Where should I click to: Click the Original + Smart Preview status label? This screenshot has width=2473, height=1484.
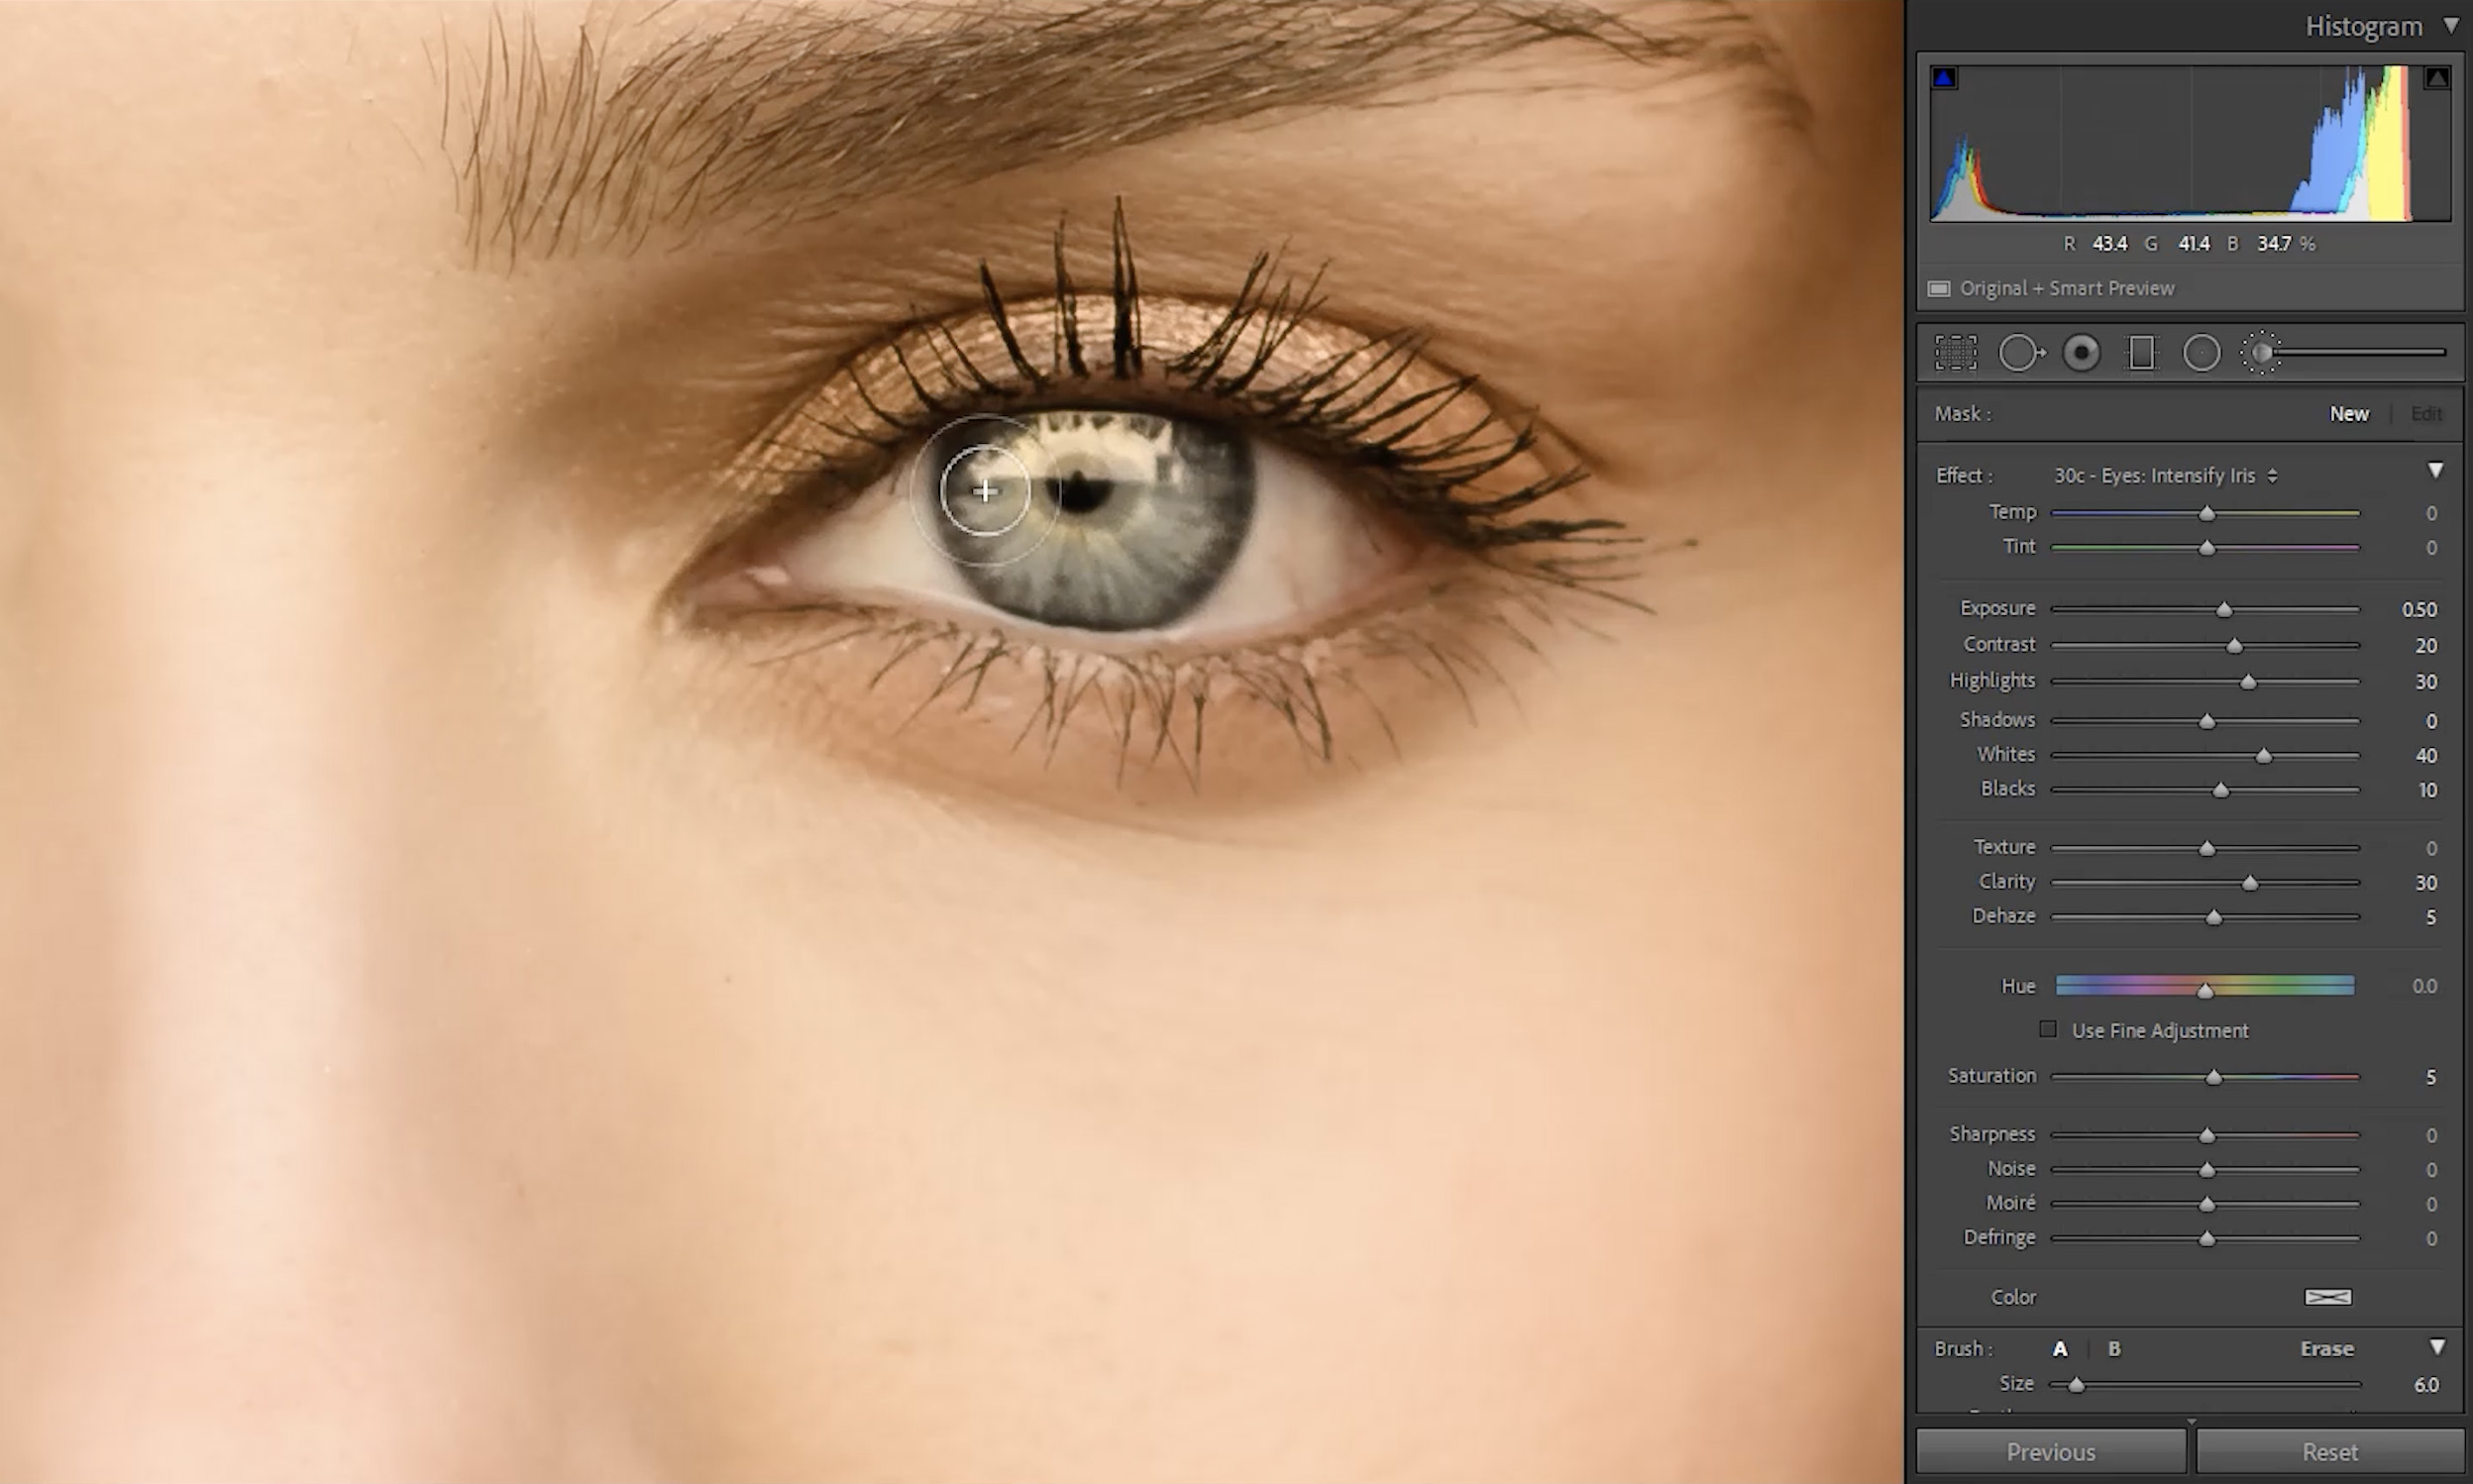[2066, 288]
